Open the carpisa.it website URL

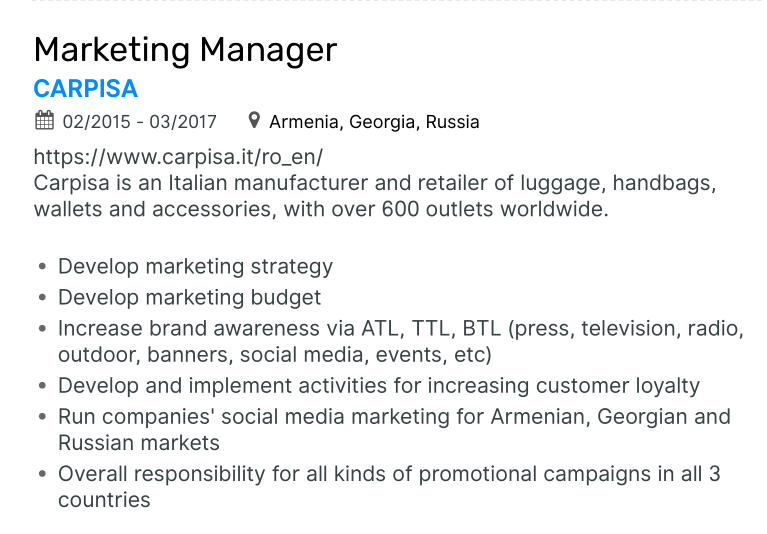click(x=178, y=157)
